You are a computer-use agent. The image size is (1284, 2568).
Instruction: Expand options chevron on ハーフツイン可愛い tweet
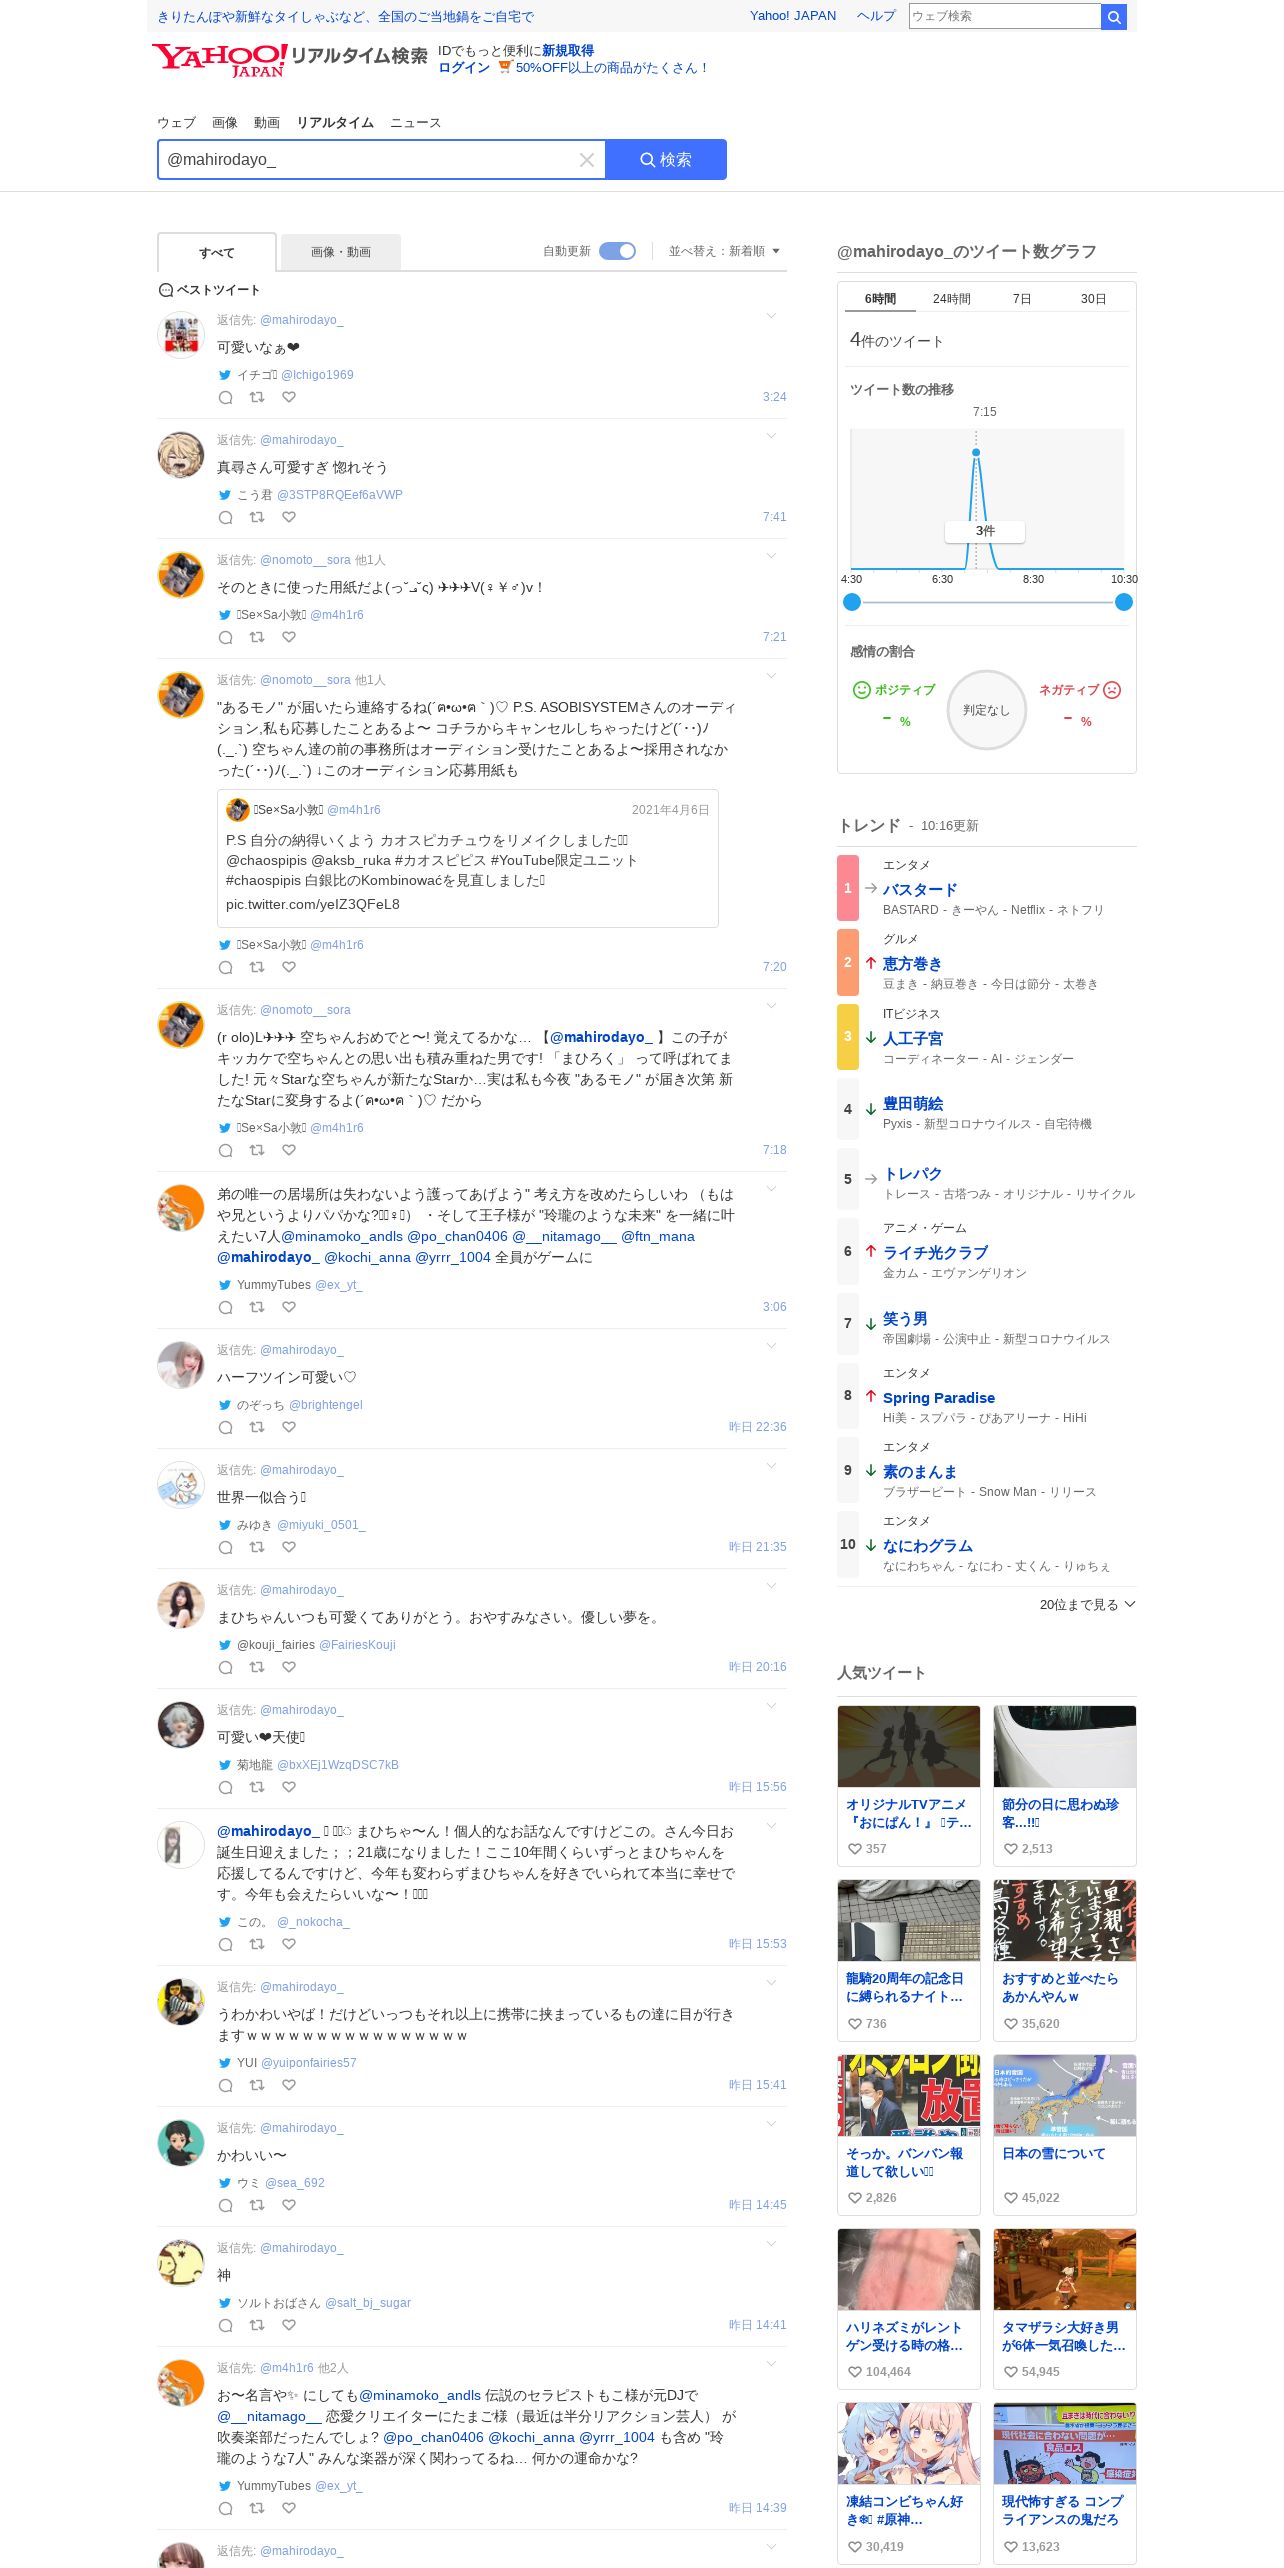[x=771, y=1346]
